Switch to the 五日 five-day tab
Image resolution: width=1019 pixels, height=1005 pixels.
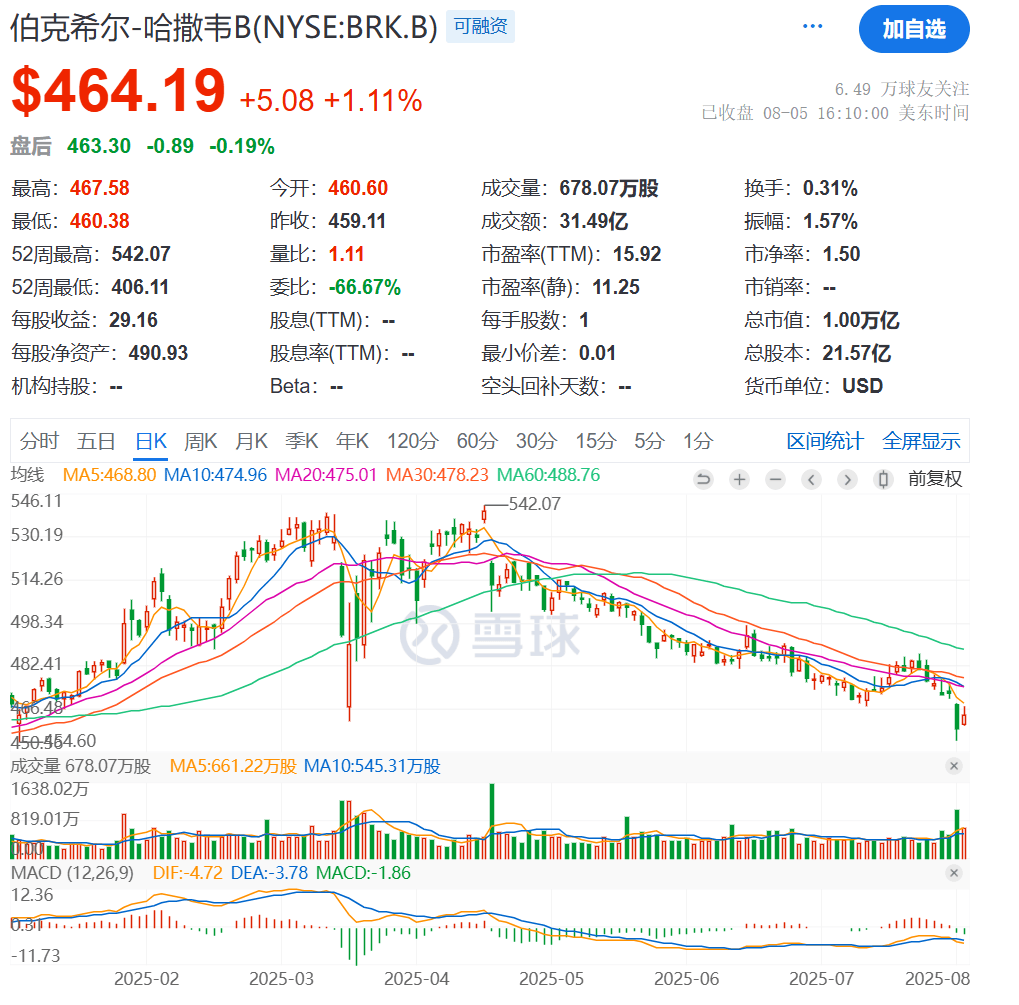point(96,441)
